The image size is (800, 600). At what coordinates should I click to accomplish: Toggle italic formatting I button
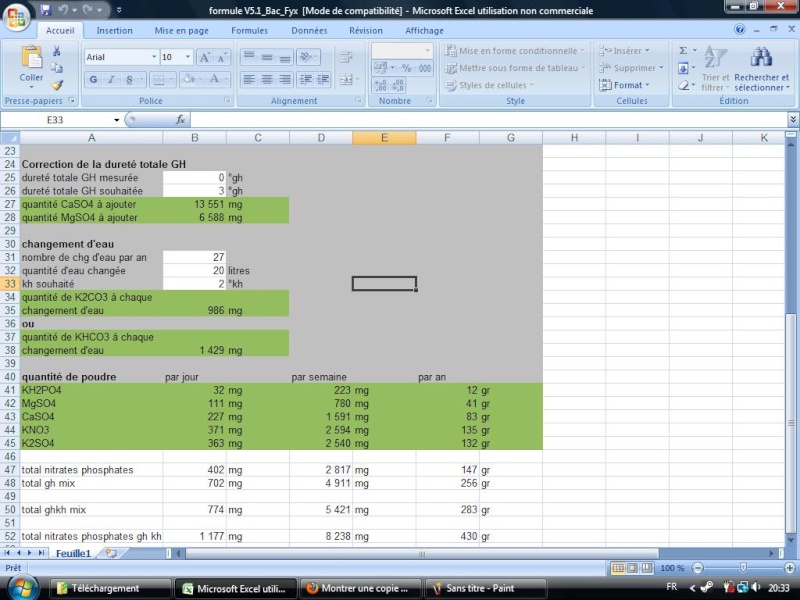tap(111, 79)
